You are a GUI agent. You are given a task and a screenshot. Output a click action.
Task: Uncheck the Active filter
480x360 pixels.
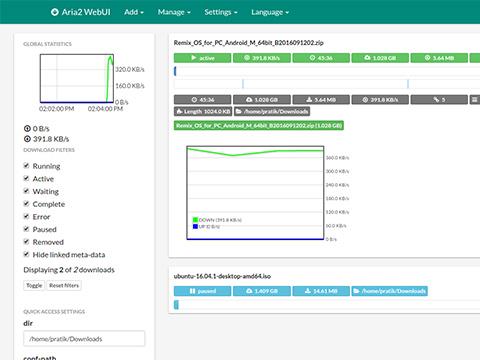coord(26,178)
